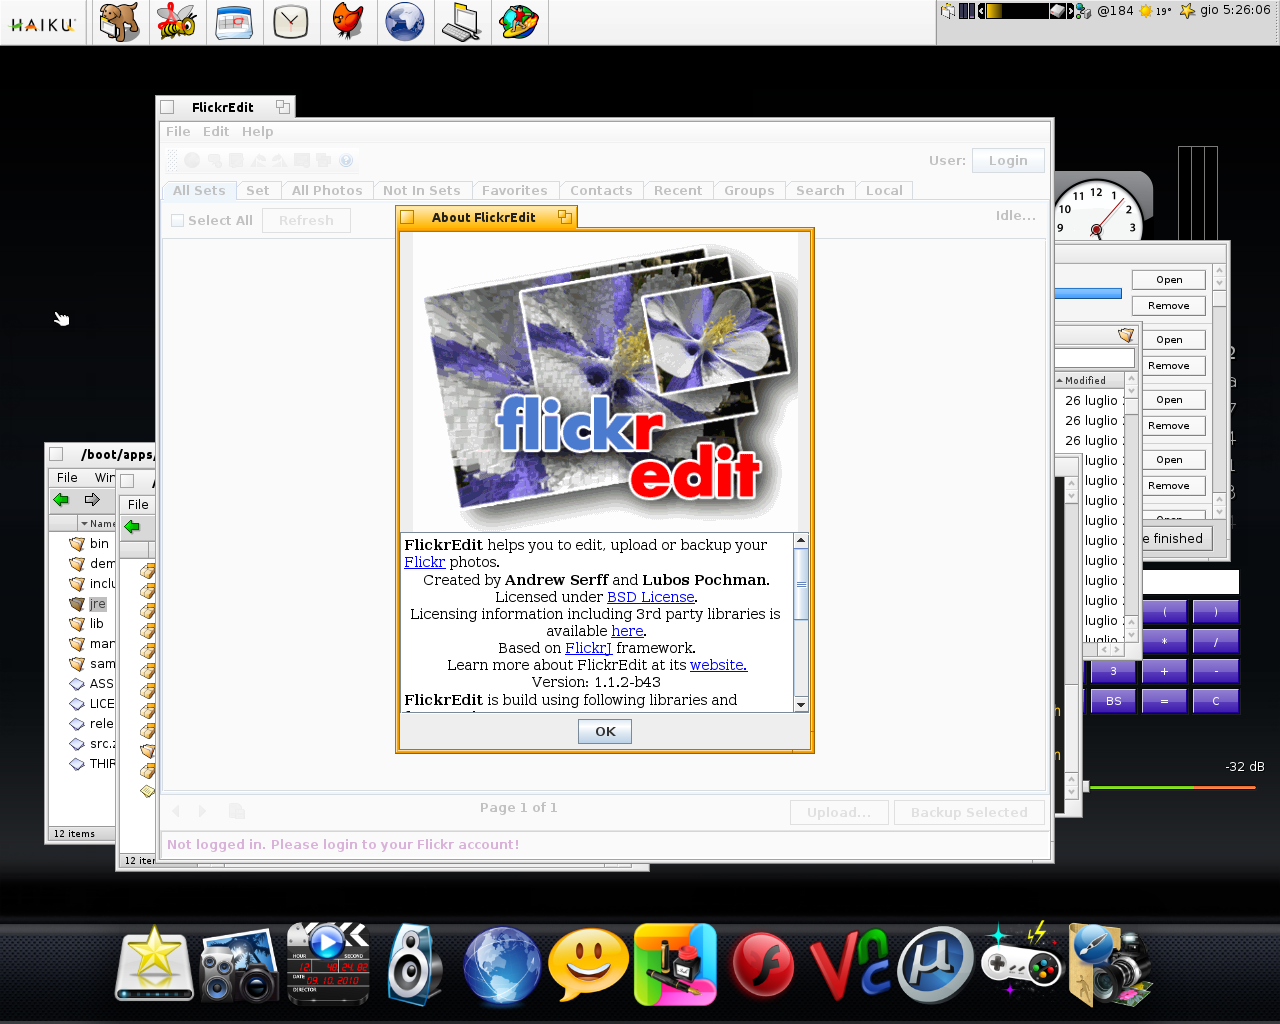Open the File menu in FlickrEdit
The height and width of the screenshot is (1024, 1280).
click(178, 131)
